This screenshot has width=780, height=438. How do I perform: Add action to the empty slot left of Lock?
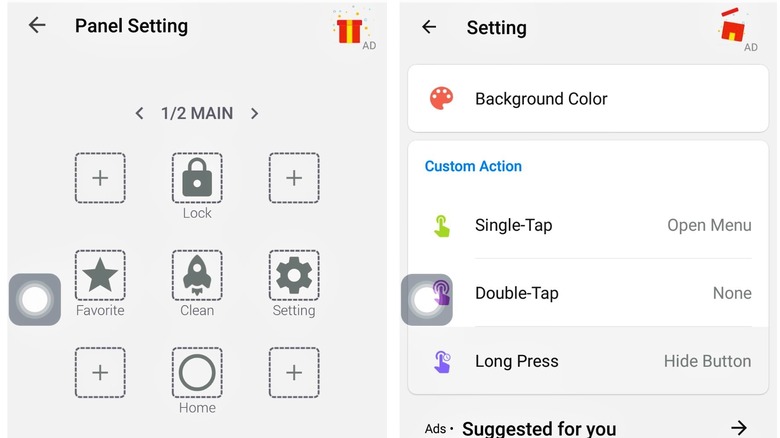100,178
